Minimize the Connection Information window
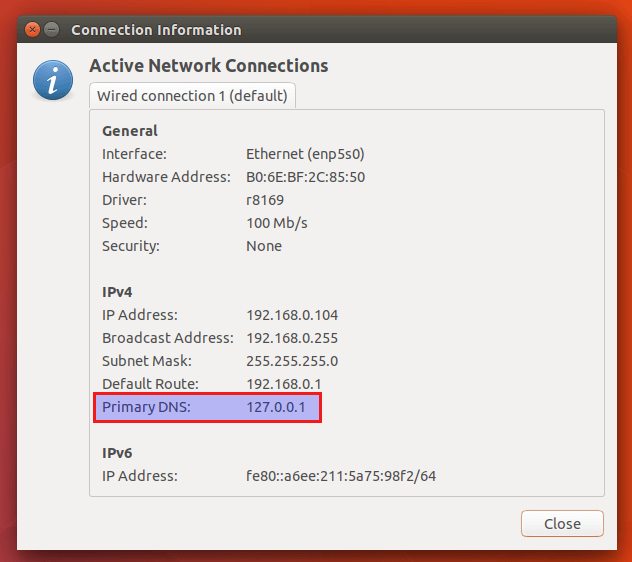Screen dimensions: 632x562 click(x=51, y=30)
